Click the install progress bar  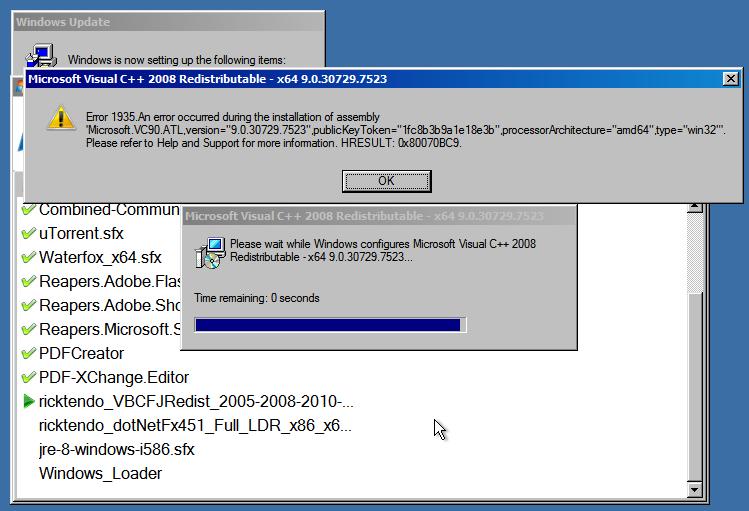point(330,325)
